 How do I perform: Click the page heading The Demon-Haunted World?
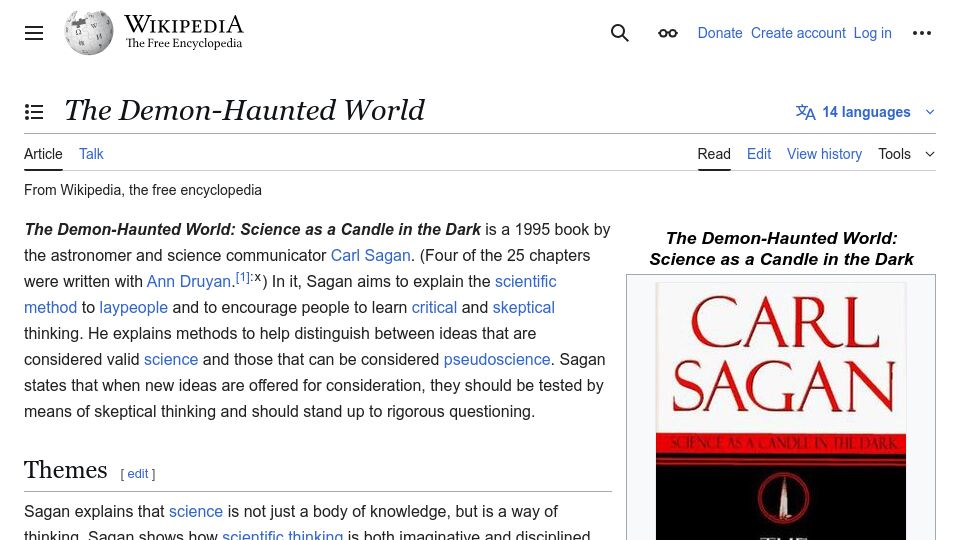pos(244,111)
